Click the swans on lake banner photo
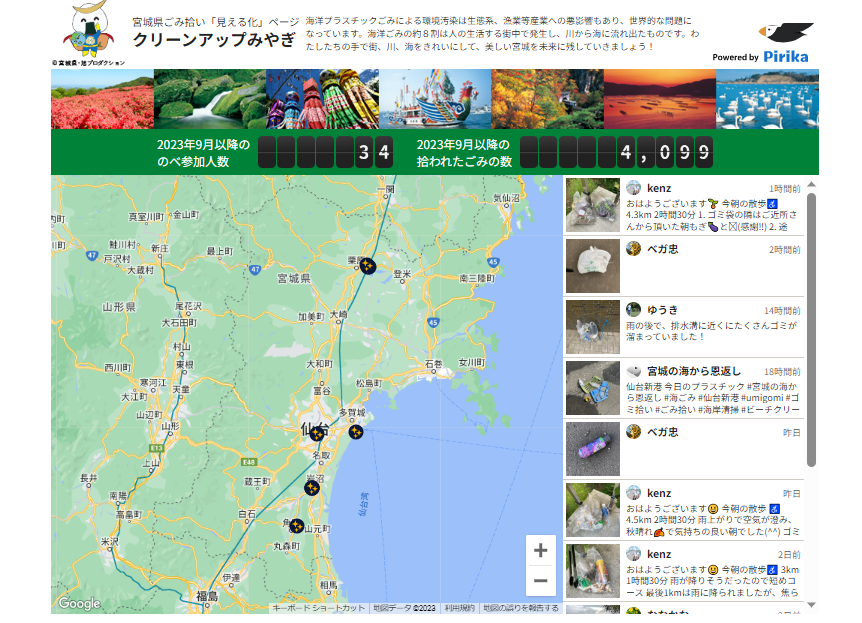 (x=767, y=99)
